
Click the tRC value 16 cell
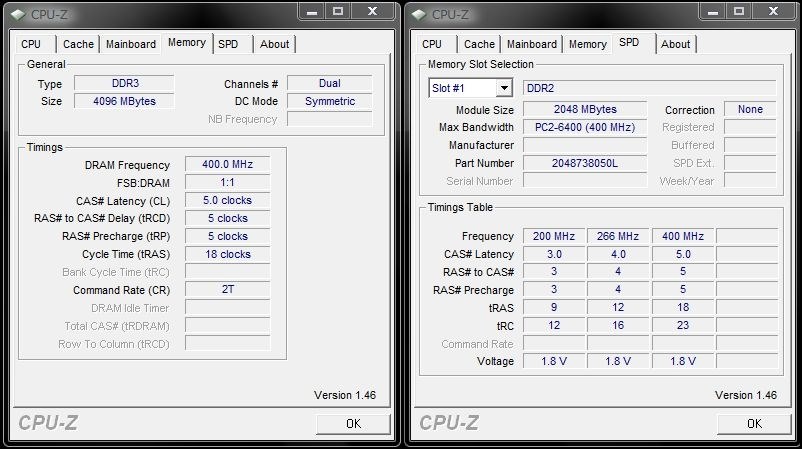click(618, 325)
